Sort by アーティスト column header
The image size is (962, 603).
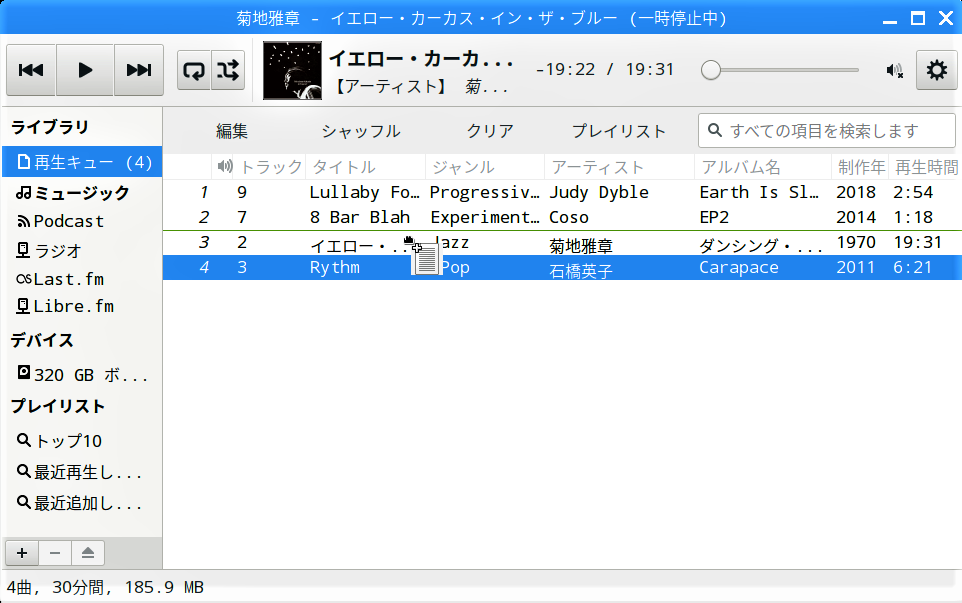pyautogui.click(x=620, y=166)
